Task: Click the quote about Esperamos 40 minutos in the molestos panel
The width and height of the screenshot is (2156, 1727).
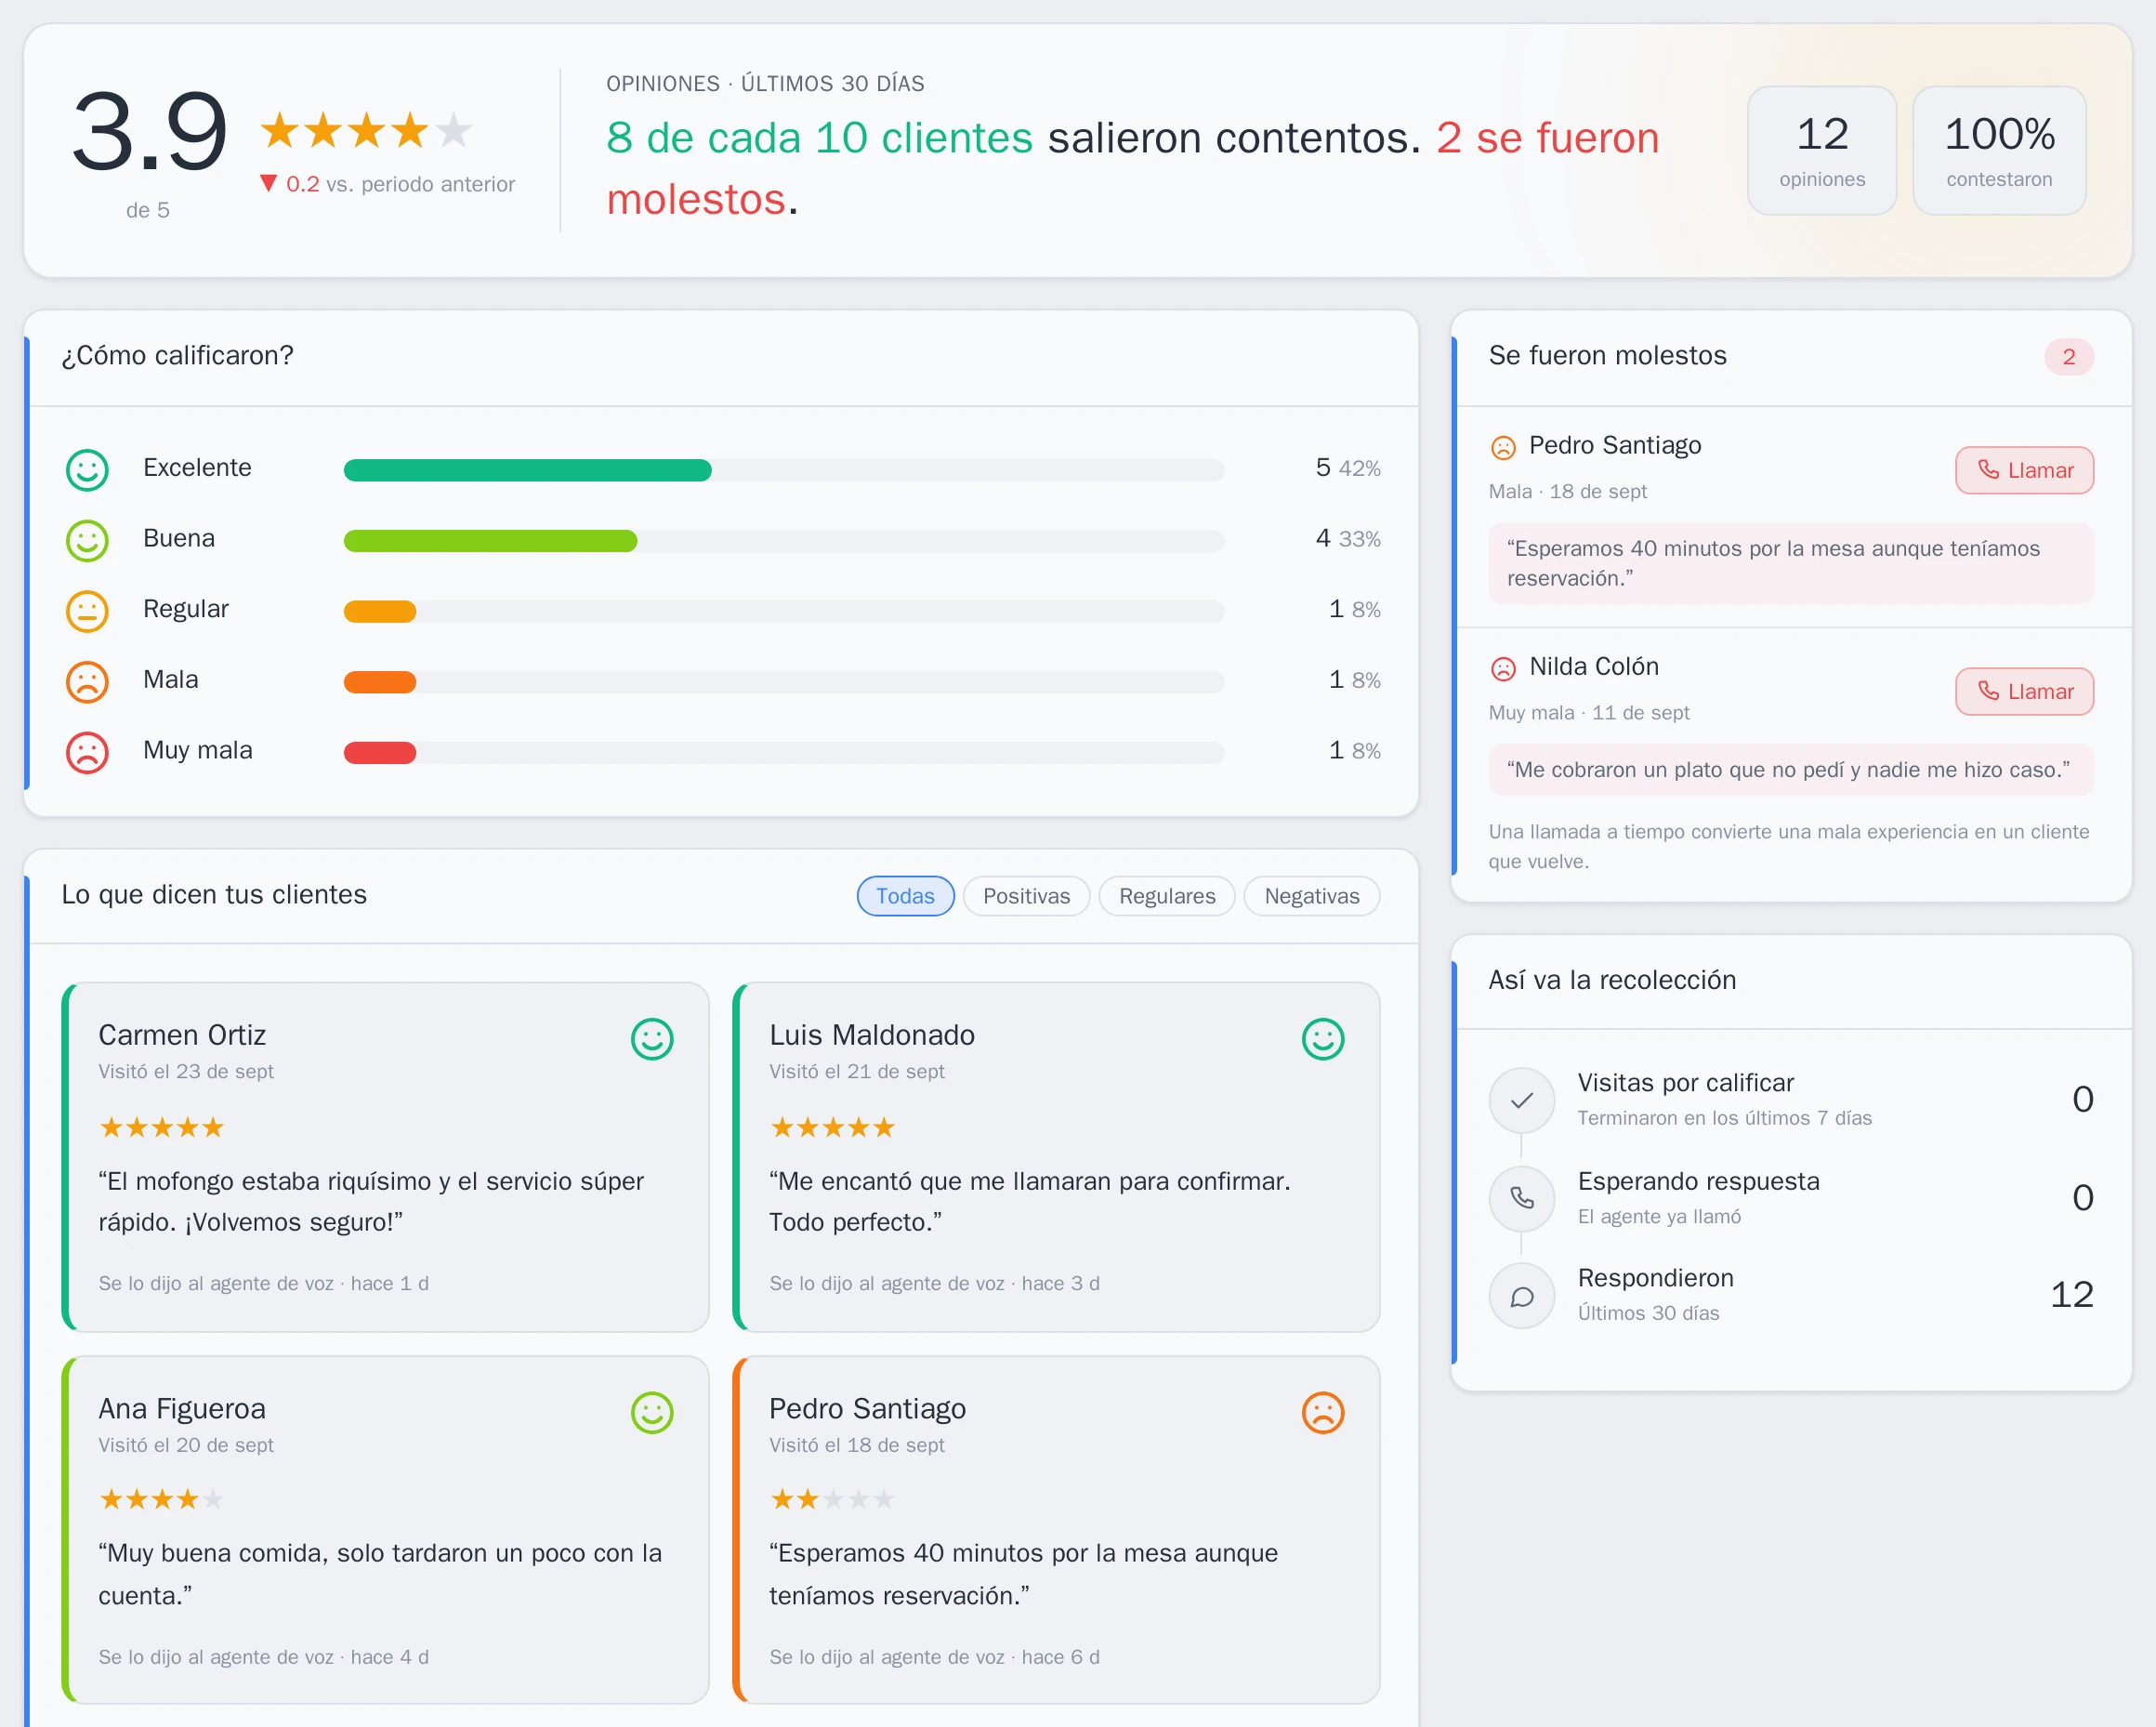Action: coord(1791,563)
